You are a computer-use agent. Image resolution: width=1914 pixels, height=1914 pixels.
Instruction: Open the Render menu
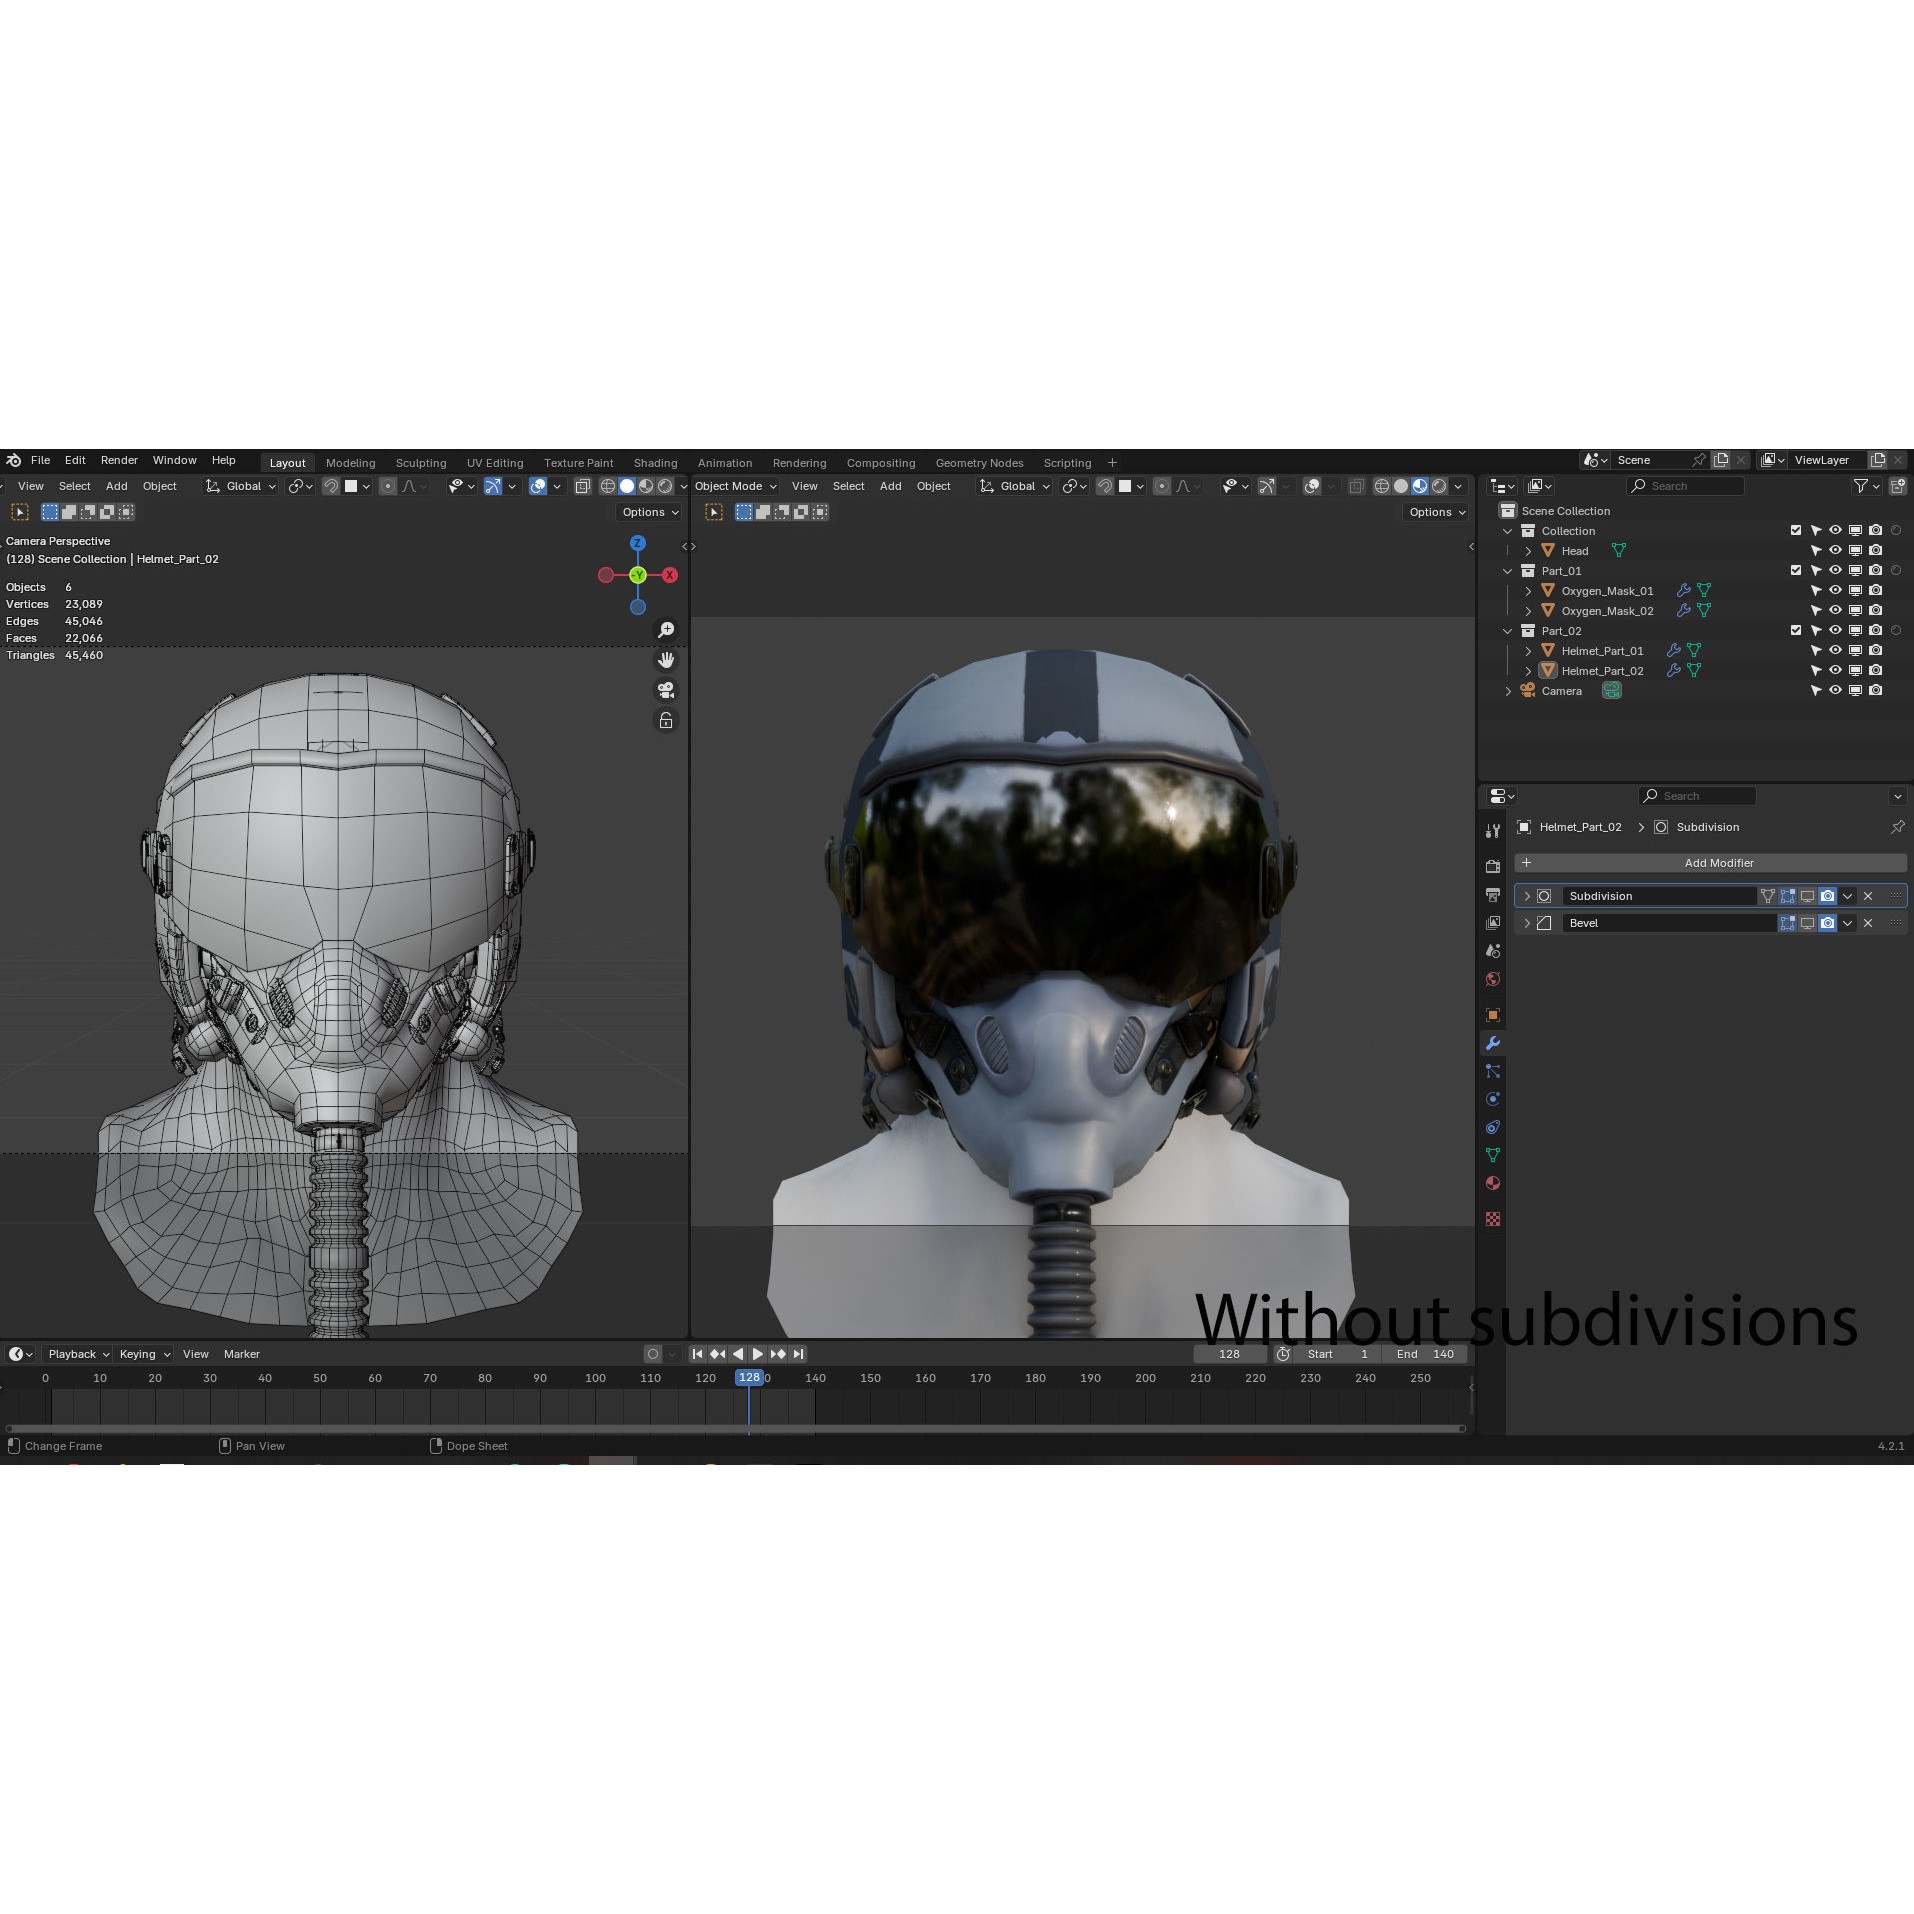coord(119,460)
